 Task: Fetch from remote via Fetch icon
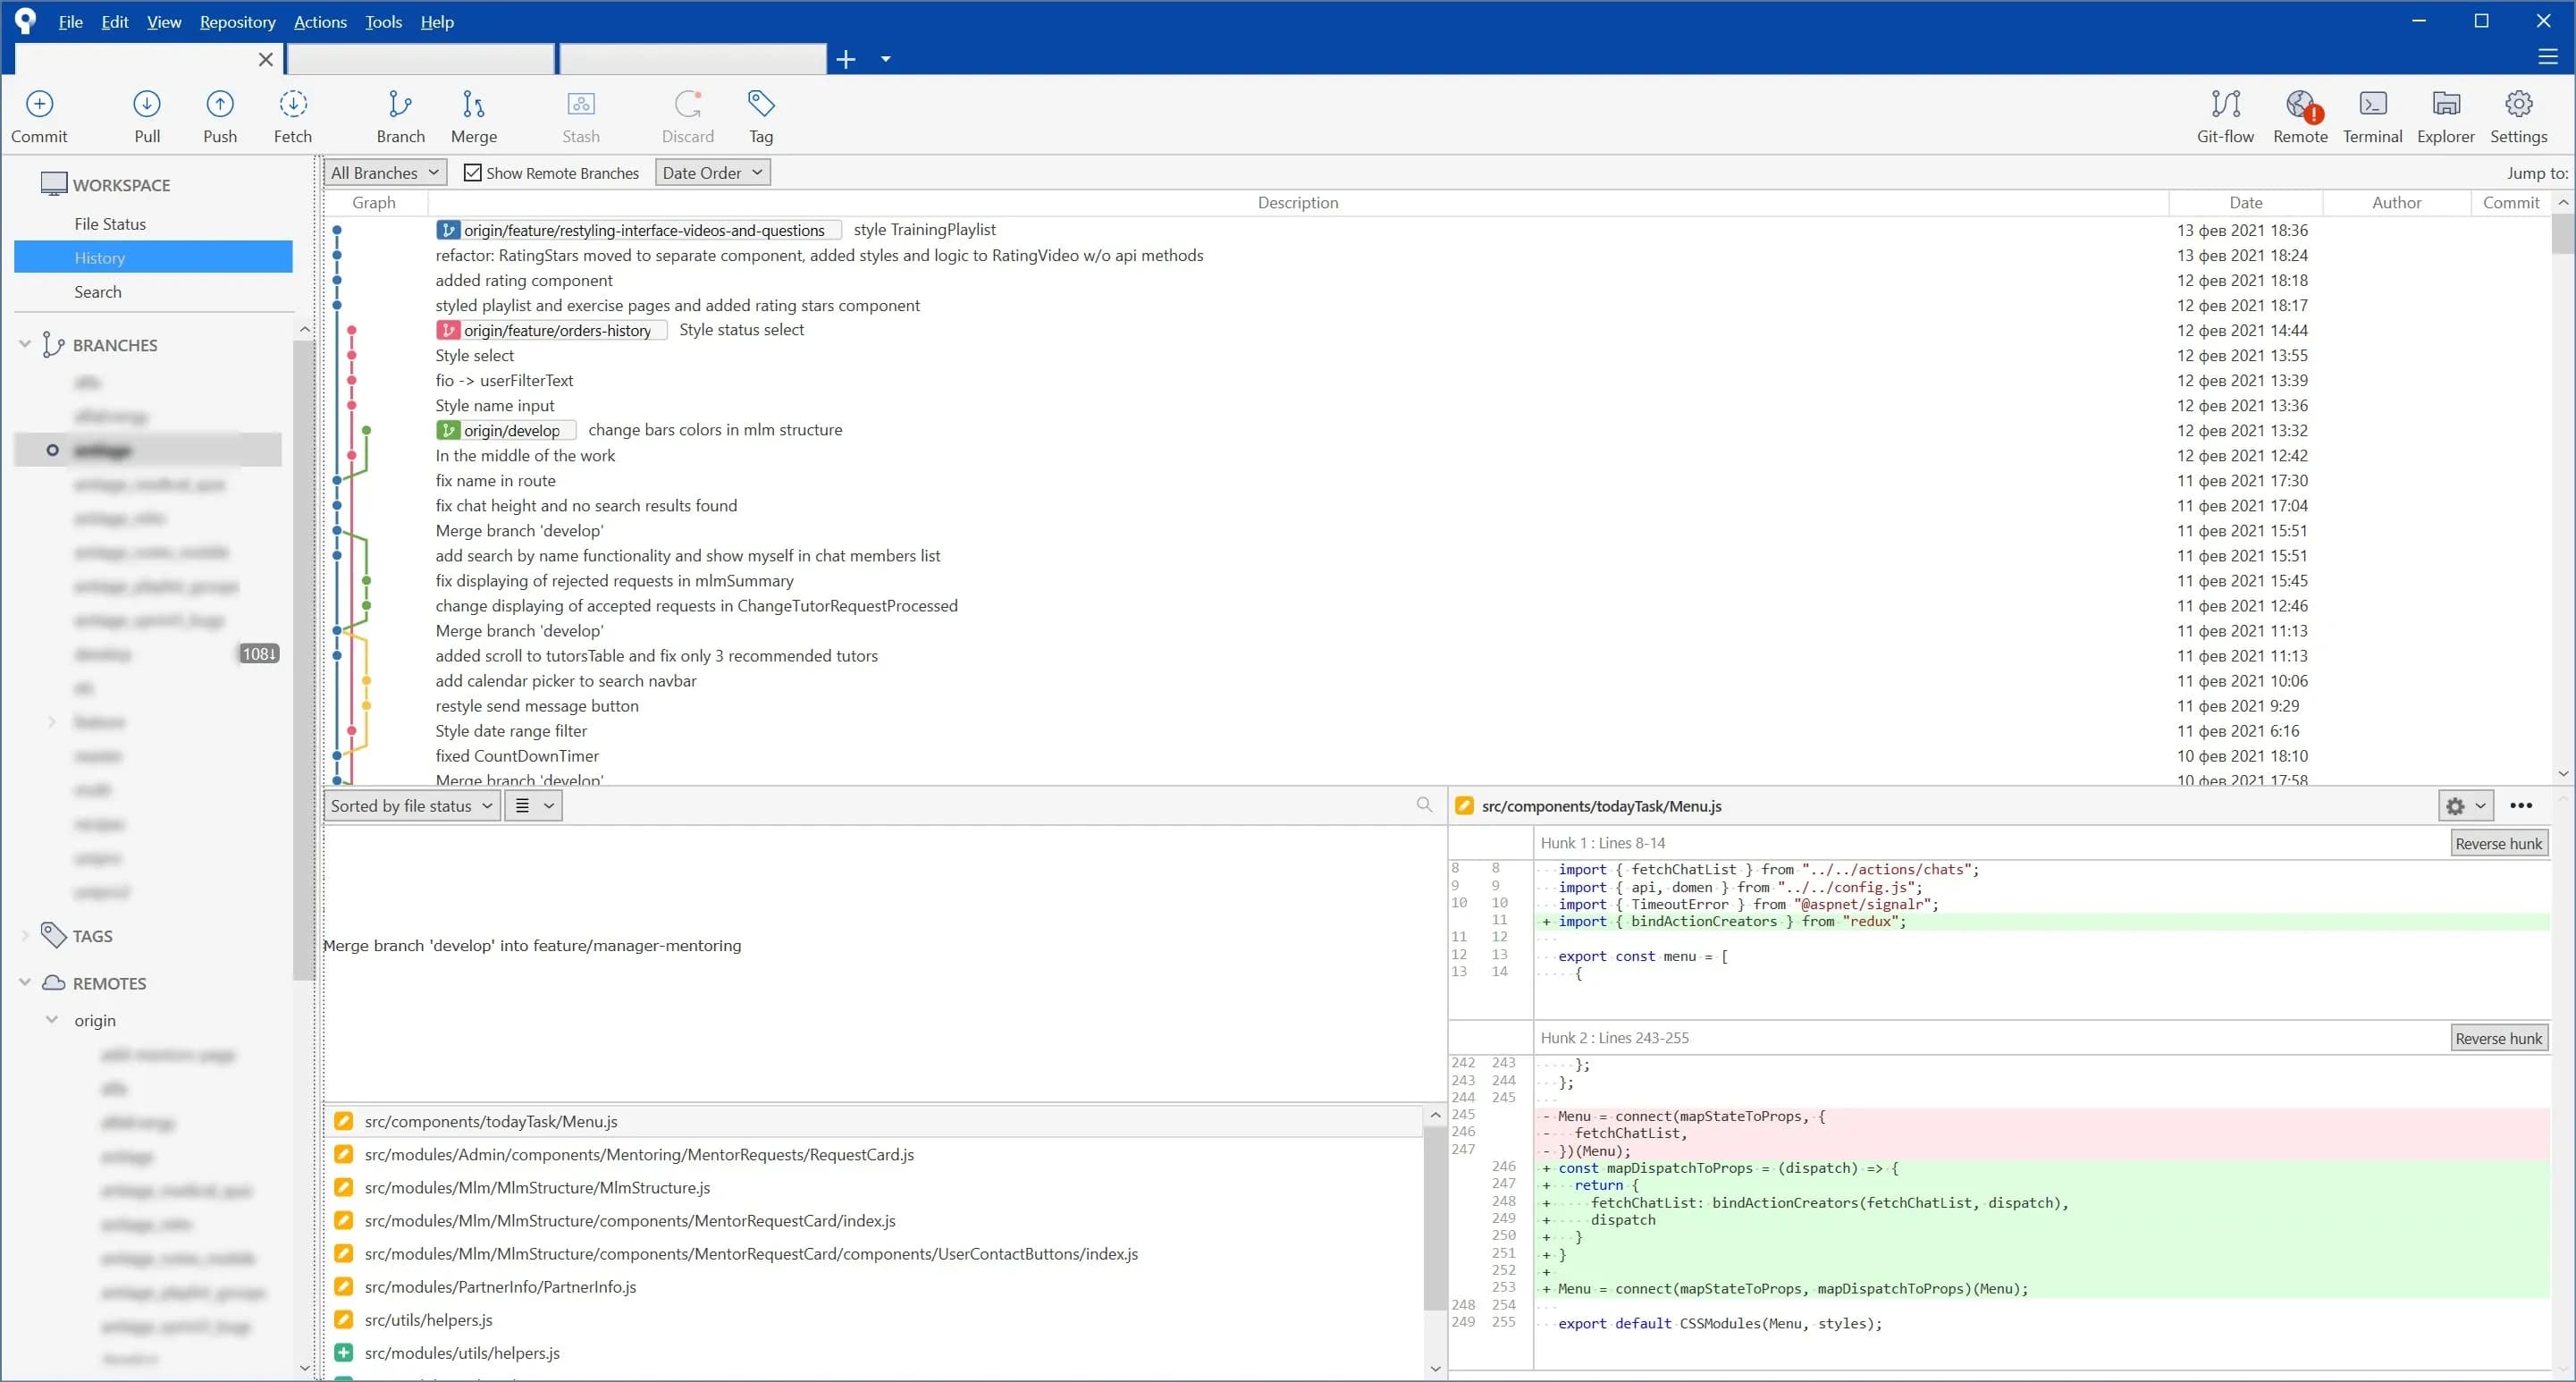click(293, 104)
